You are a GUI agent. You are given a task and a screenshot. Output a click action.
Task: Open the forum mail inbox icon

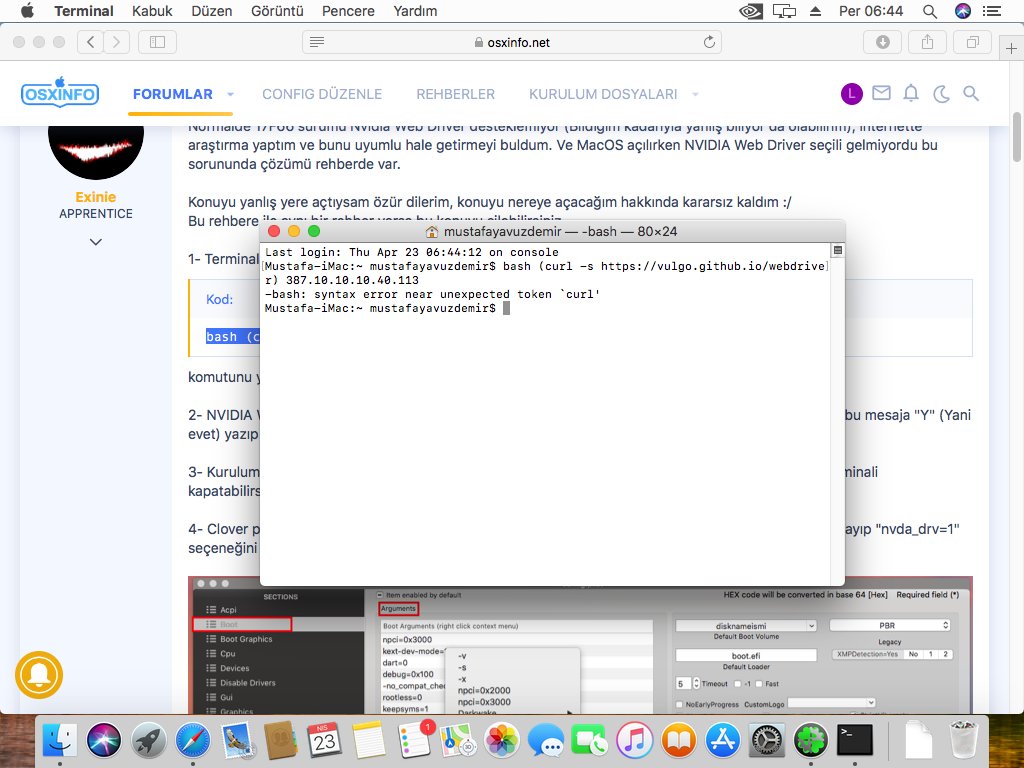coord(881,94)
